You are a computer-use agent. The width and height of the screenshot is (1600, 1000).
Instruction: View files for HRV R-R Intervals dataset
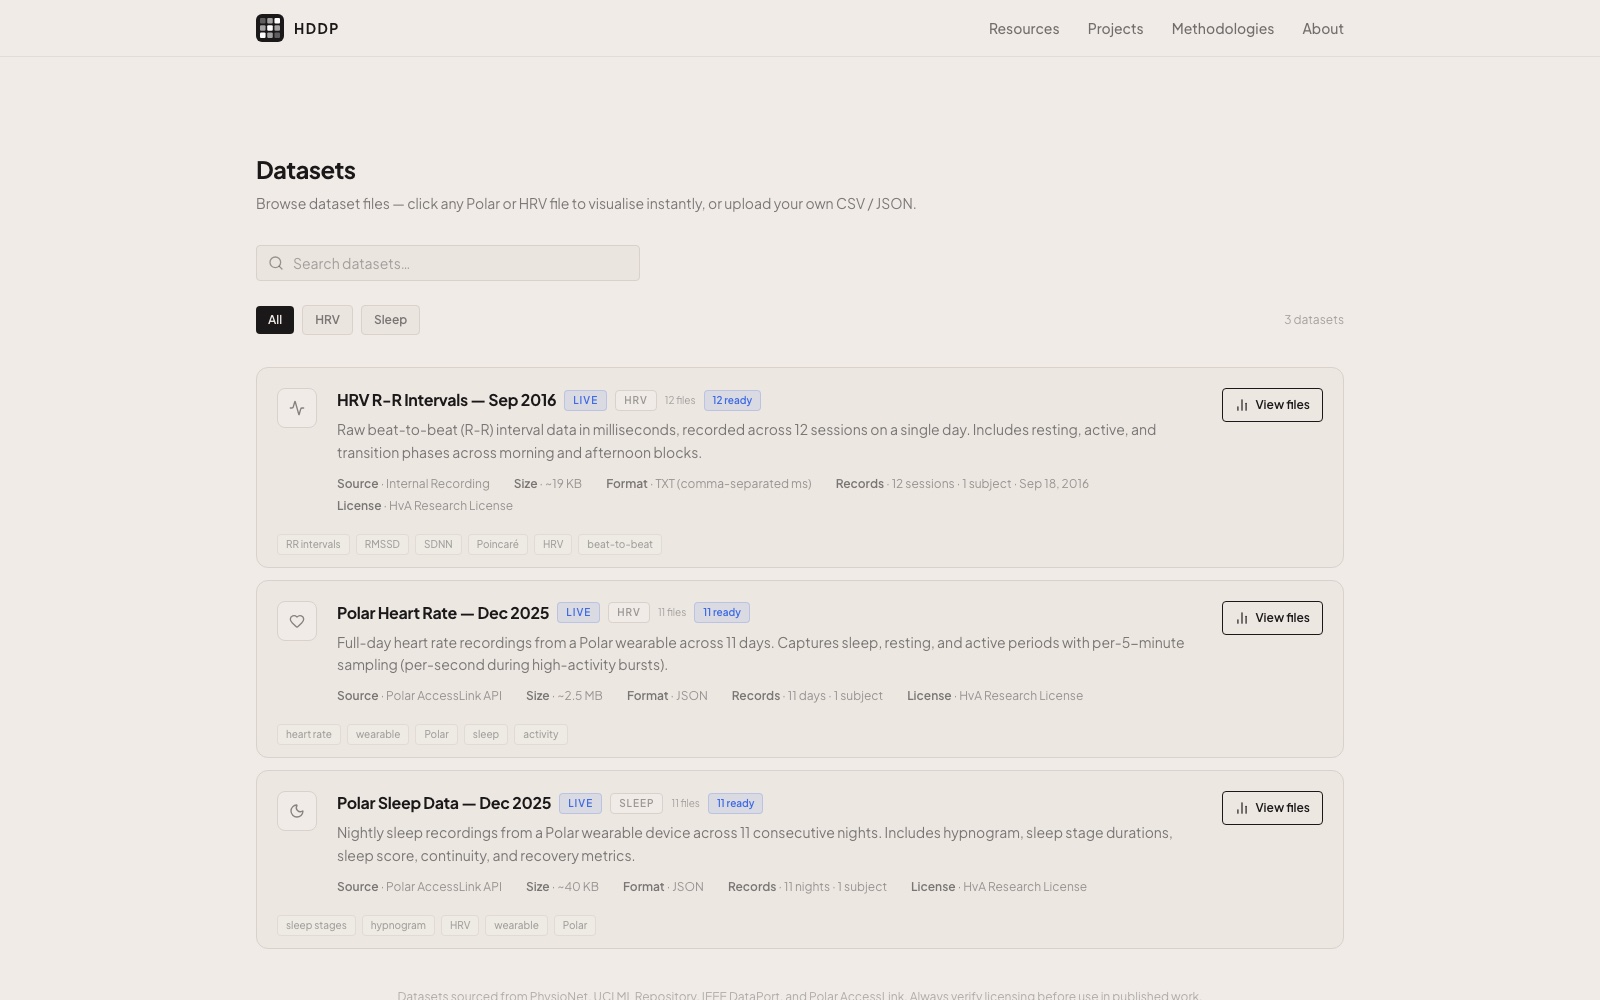pyautogui.click(x=1272, y=405)
